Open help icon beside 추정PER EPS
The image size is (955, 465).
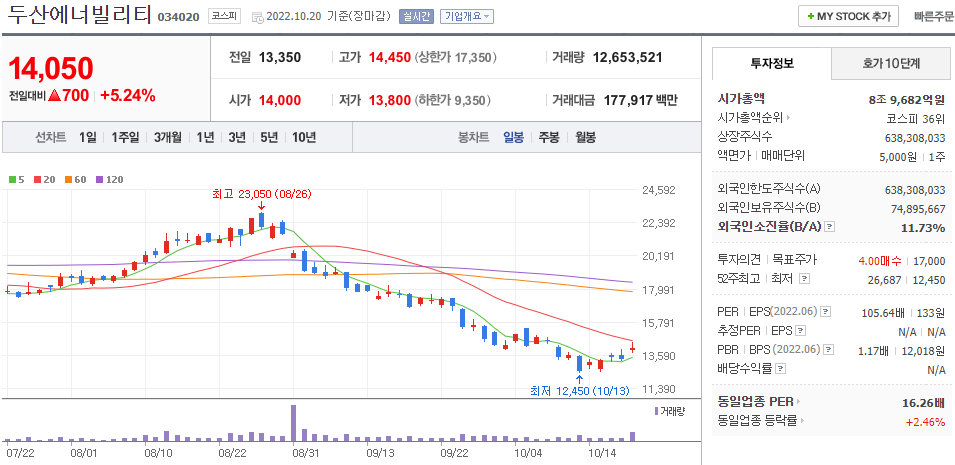click(x=801, y=331)
